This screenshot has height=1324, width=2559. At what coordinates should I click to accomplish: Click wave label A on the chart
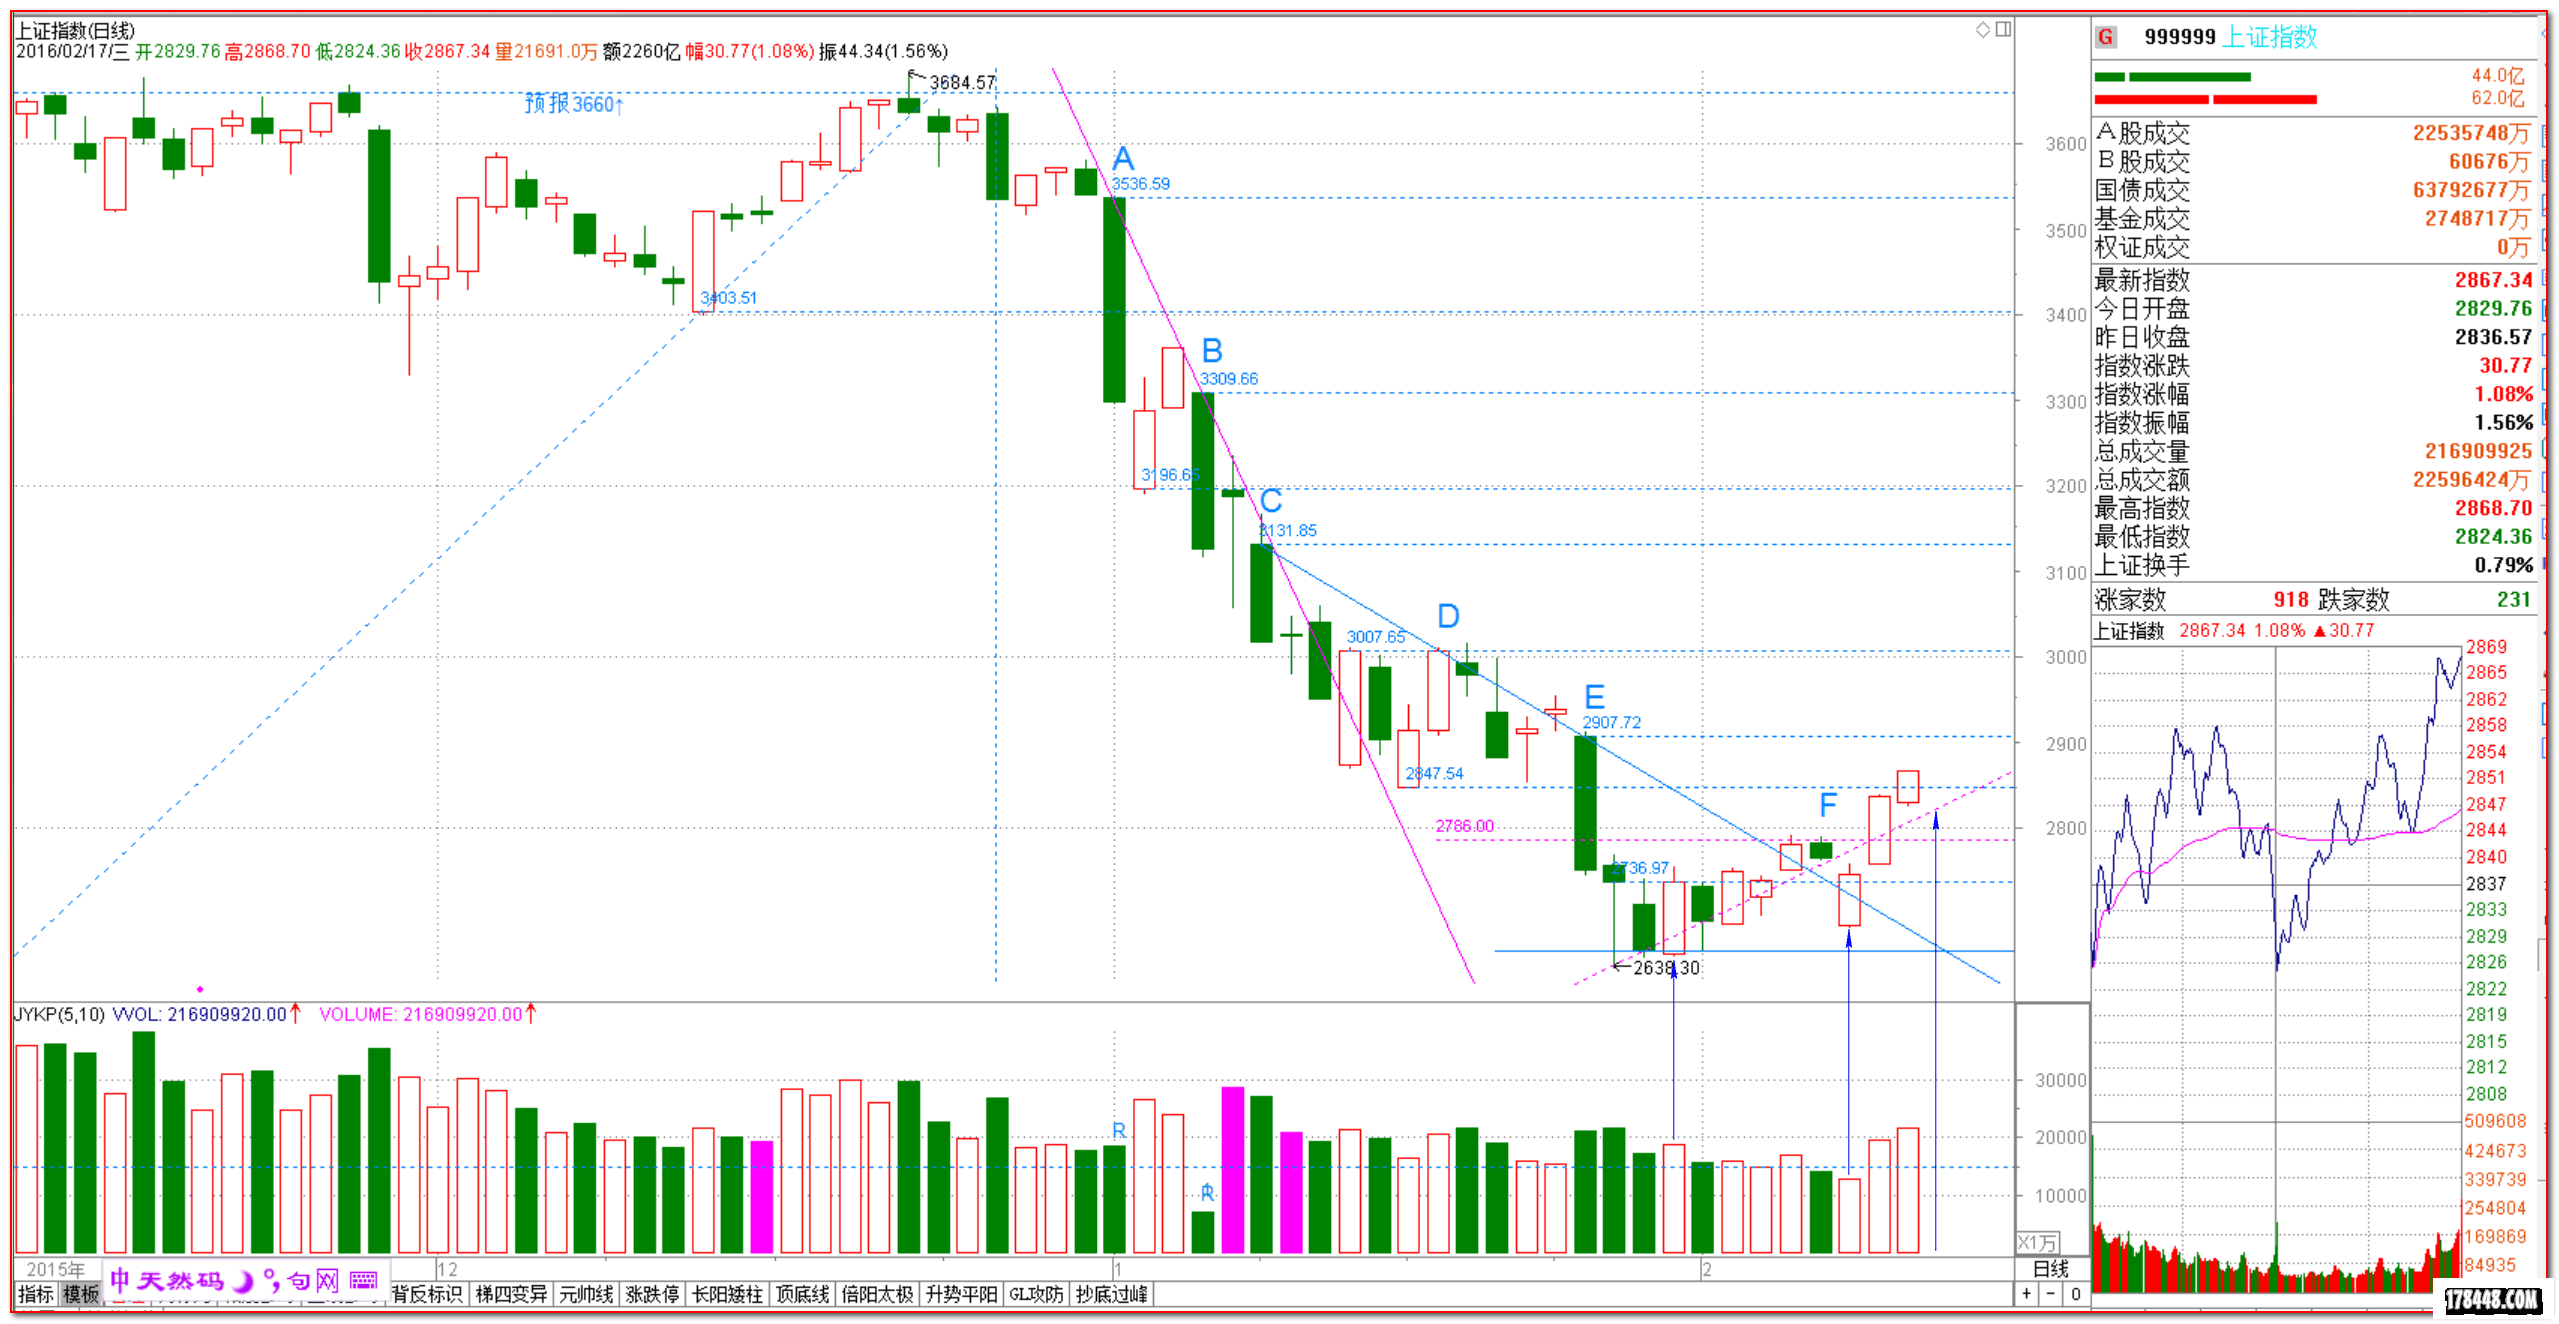click(1123, 159)
